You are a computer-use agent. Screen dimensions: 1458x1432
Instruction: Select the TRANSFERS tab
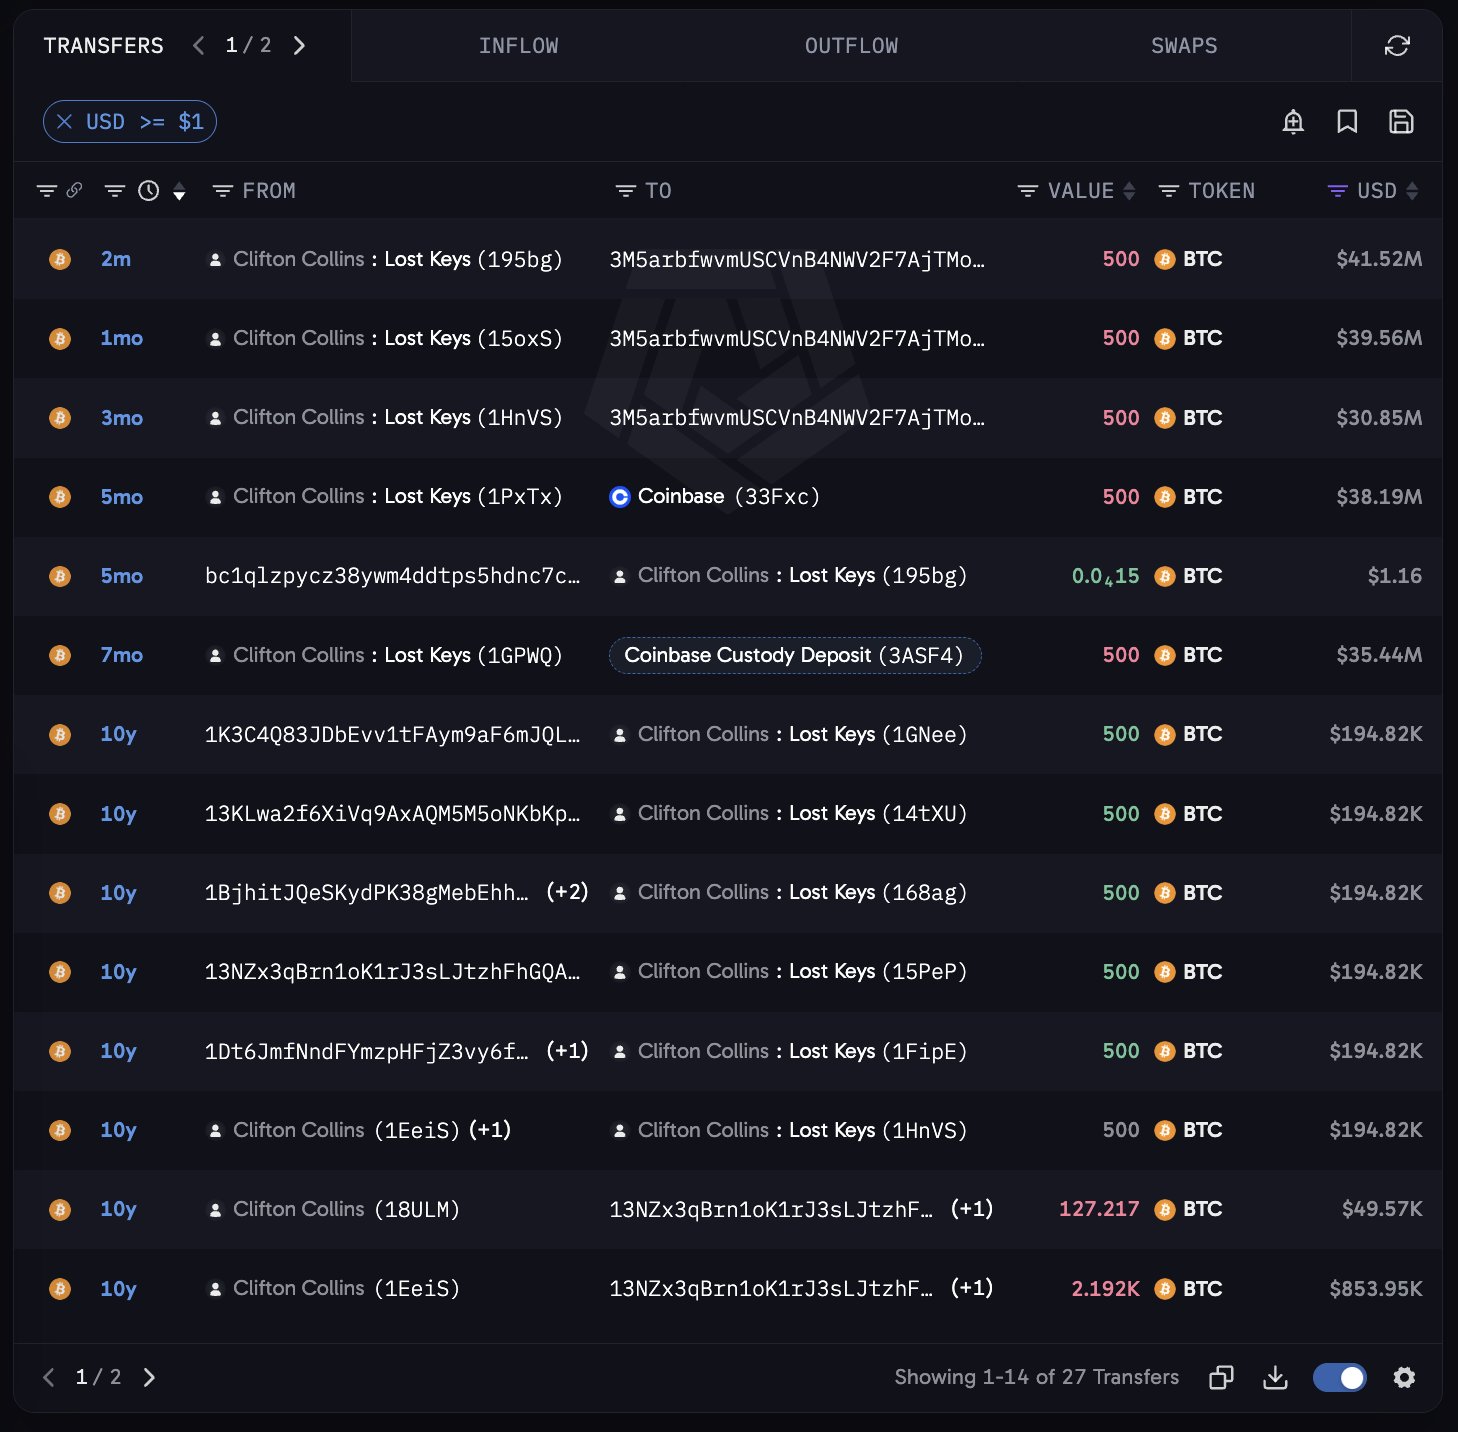pos(103,46)
